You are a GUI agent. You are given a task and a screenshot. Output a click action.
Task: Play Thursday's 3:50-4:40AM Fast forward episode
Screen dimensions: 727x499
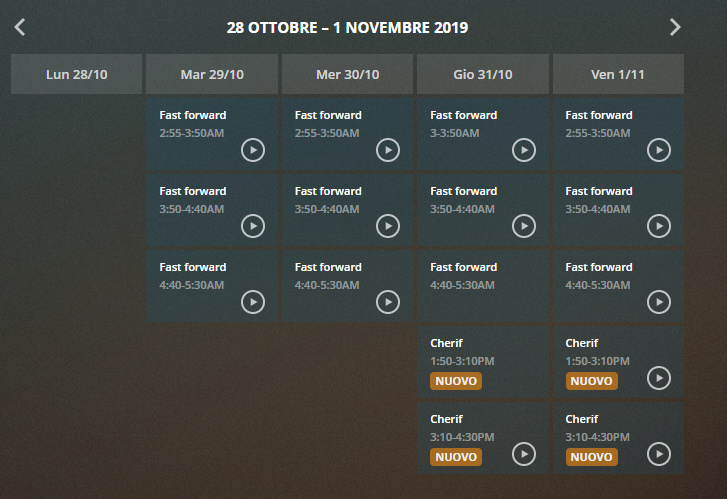pos(524,226)
